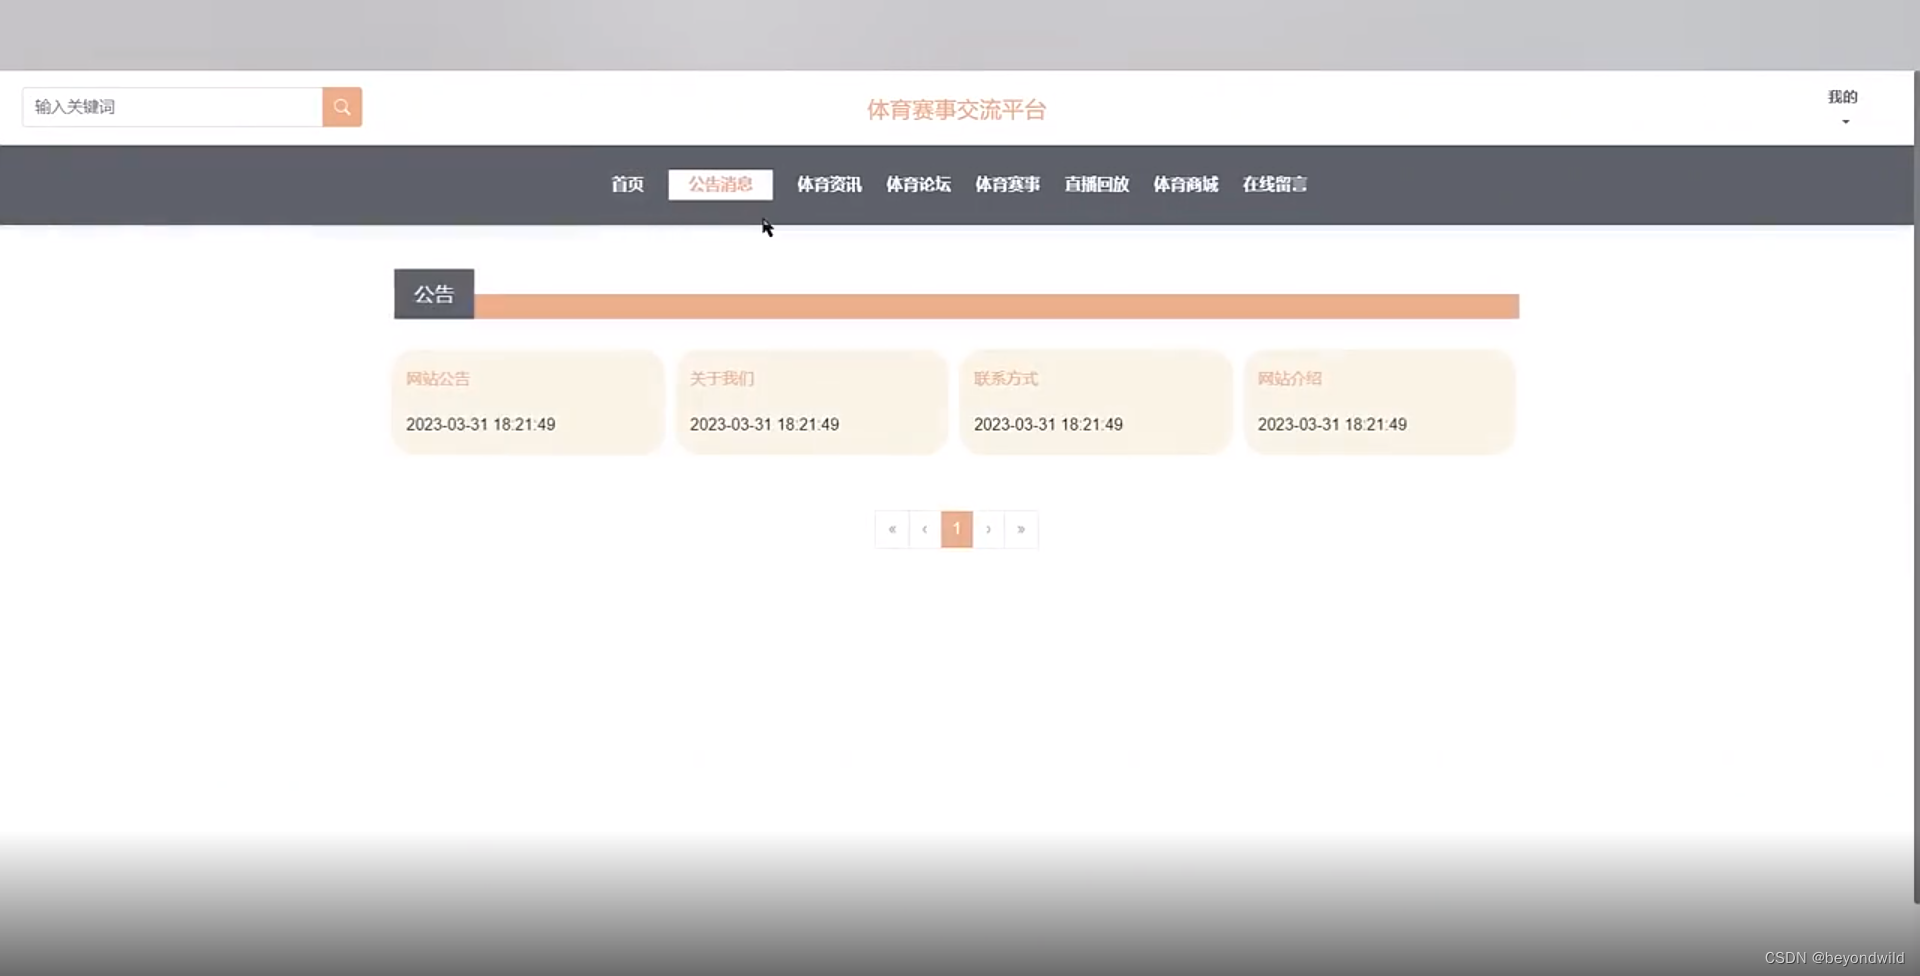
Task: Click the keyword search input field
Action: [170, 106]
